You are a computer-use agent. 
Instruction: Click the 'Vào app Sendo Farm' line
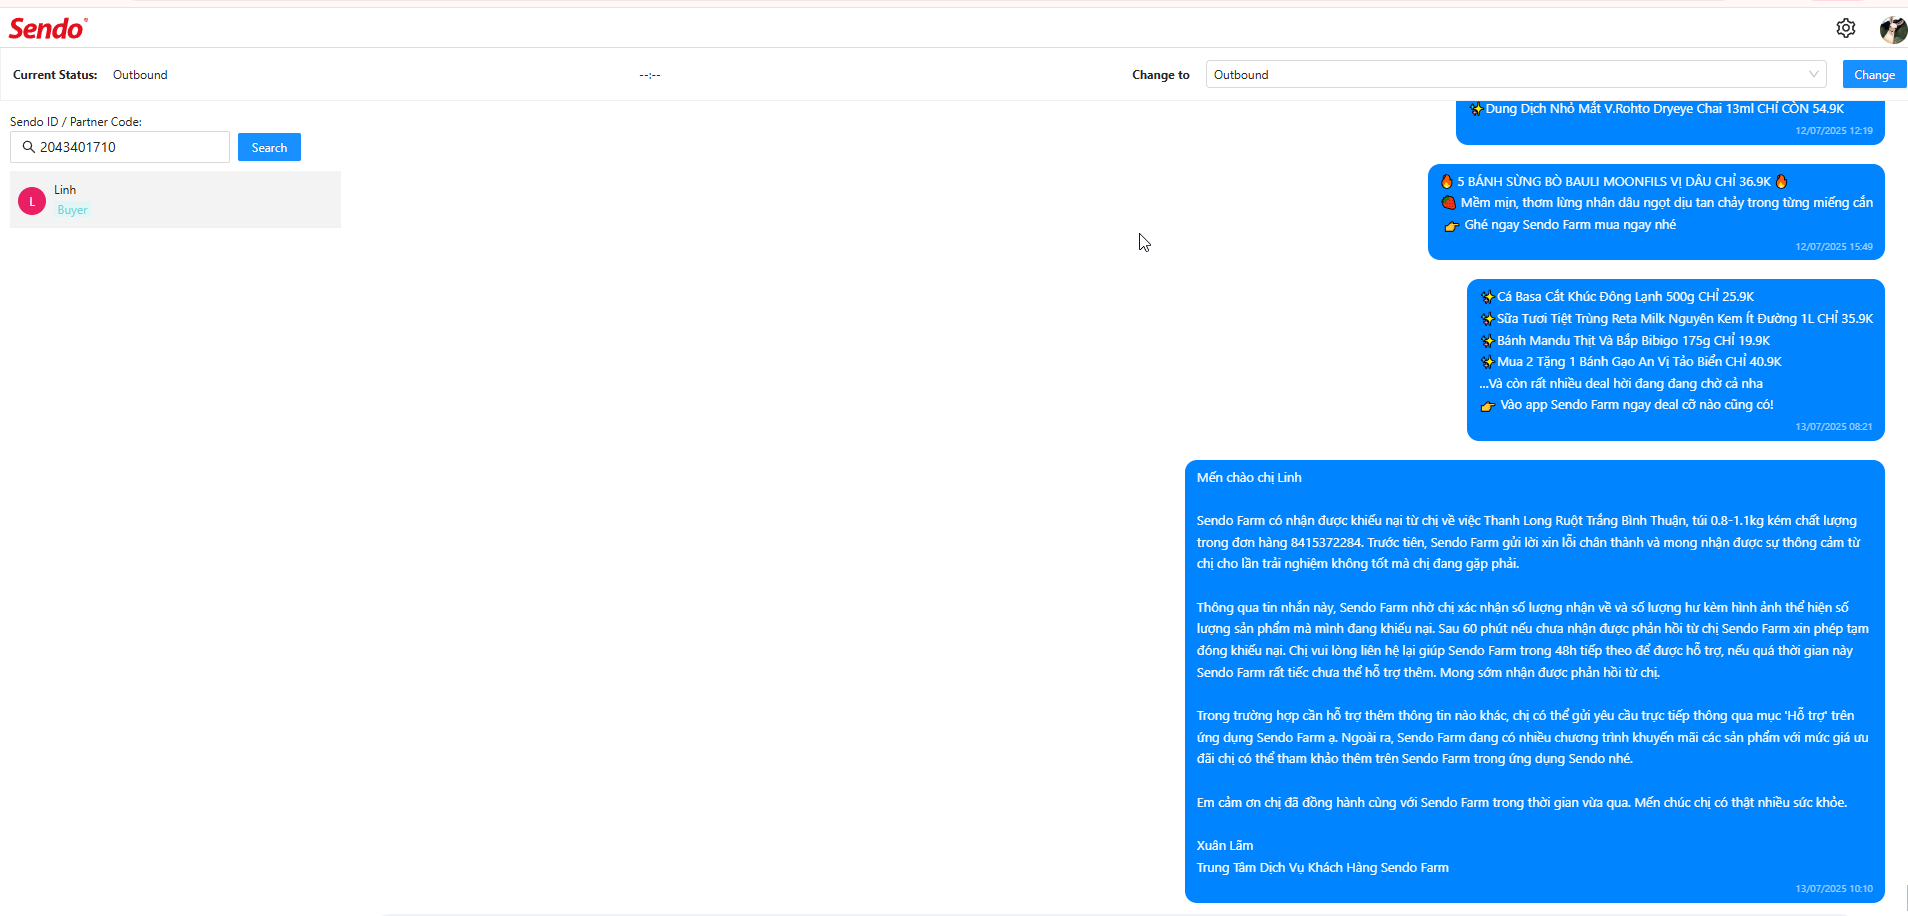[1627, 405]
